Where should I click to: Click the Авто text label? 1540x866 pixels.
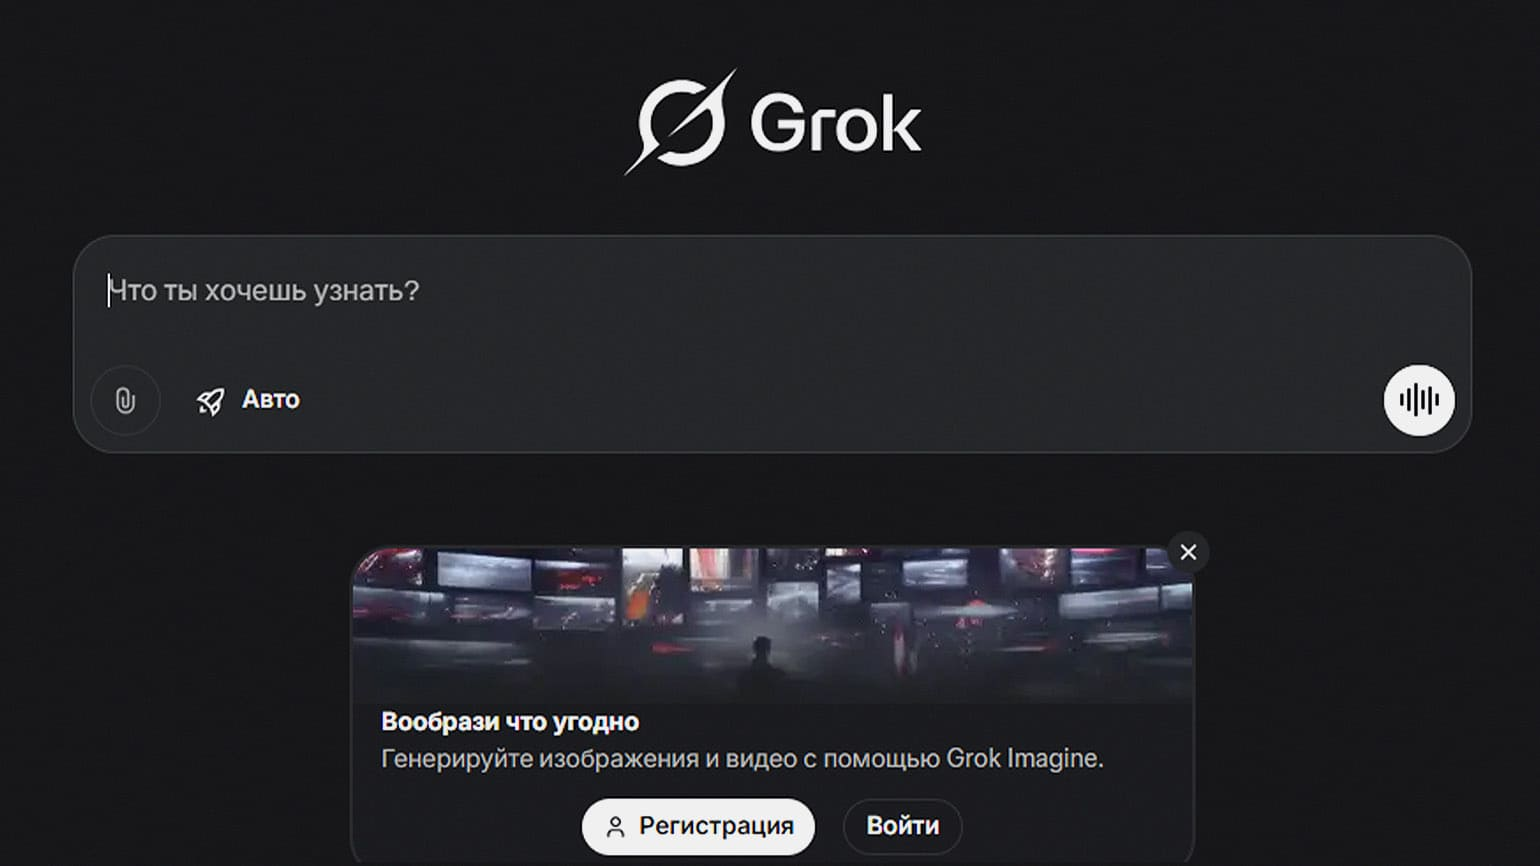pyautogui.click(x=271, y=400)
